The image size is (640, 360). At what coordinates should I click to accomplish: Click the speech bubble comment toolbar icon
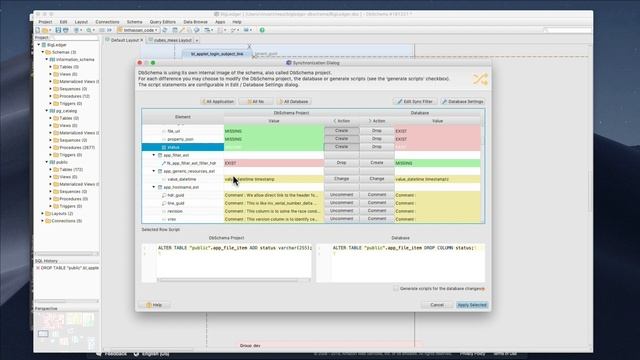[197, 30]
